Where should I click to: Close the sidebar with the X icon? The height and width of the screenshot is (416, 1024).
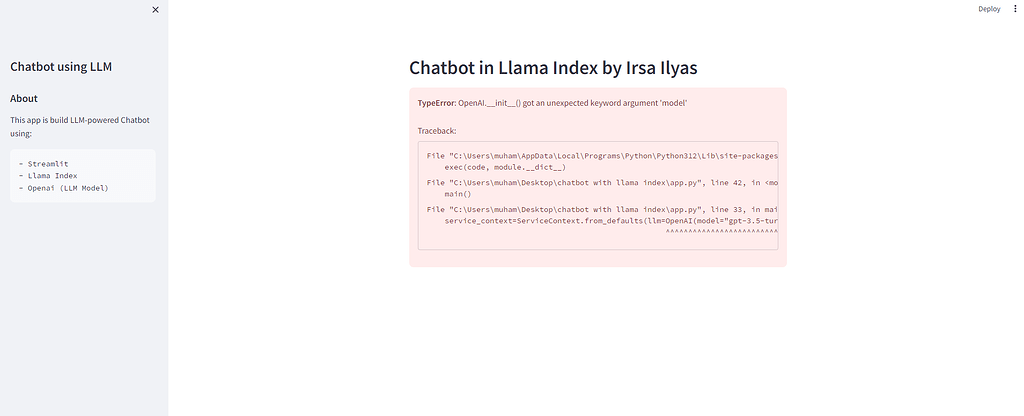[155, 10]
